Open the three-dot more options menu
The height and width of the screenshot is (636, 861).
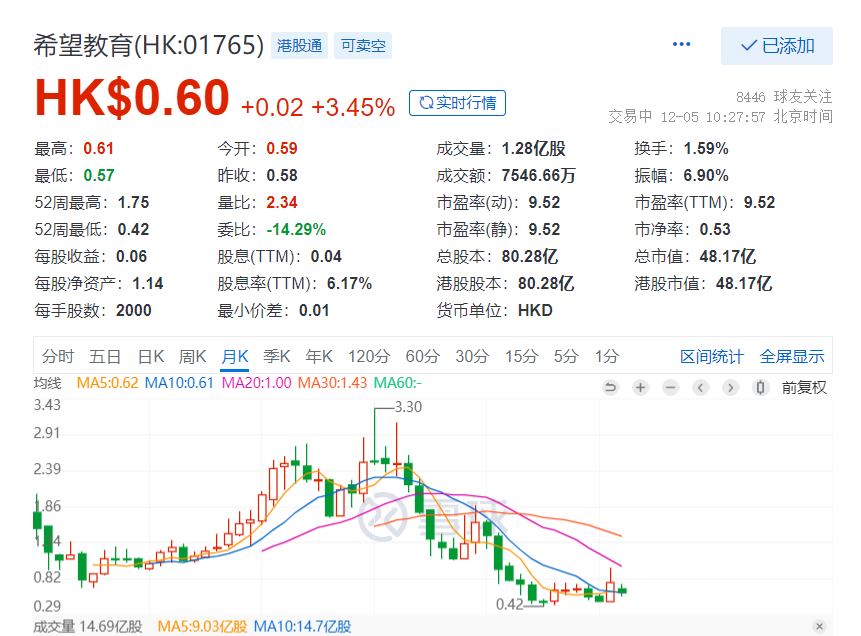(x=682, y=45)
